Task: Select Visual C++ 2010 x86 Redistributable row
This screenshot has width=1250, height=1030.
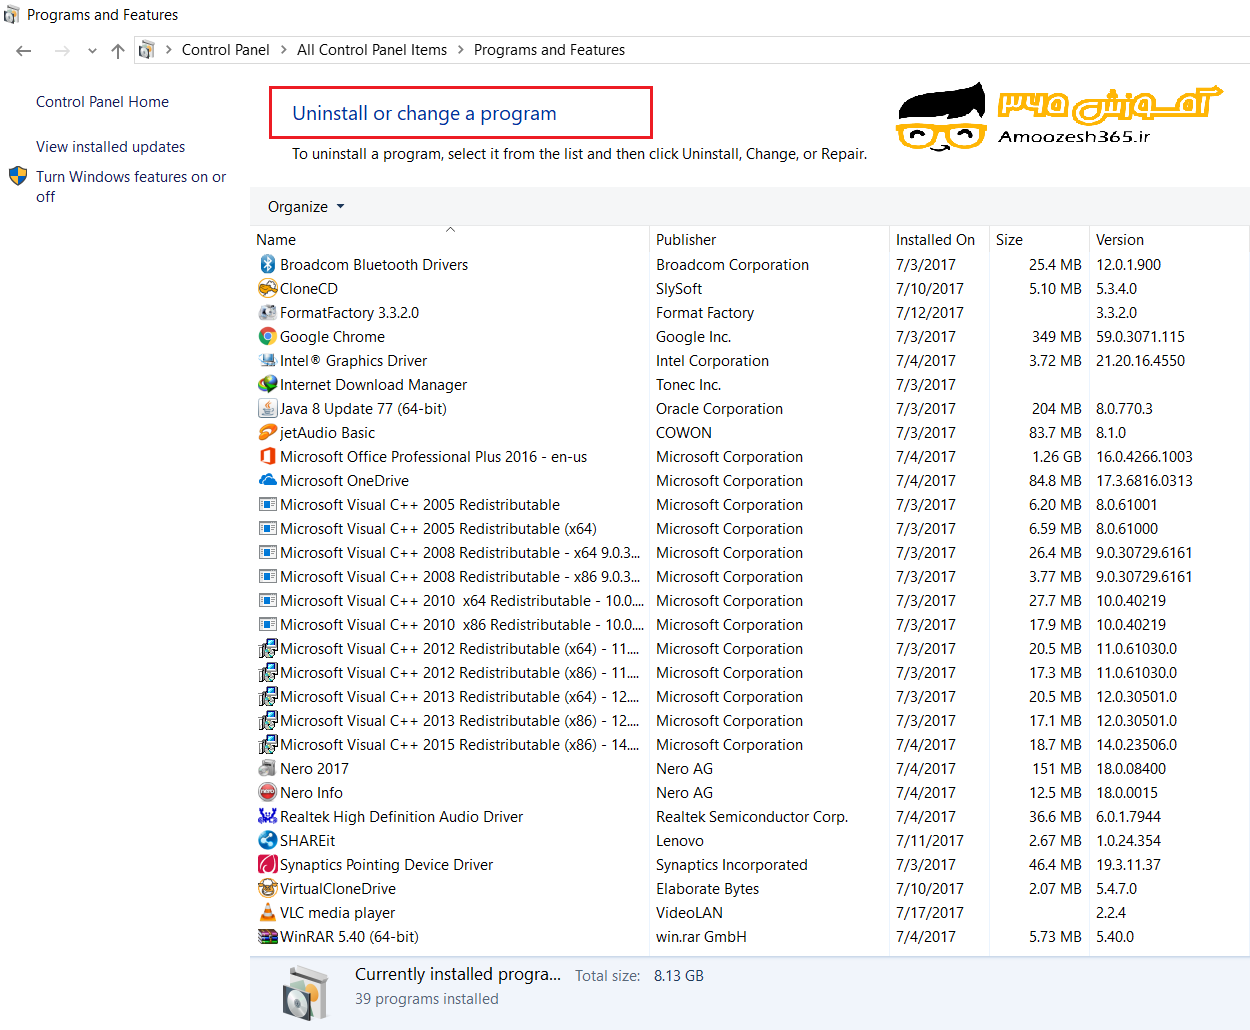Action: (x=749, y=624)
